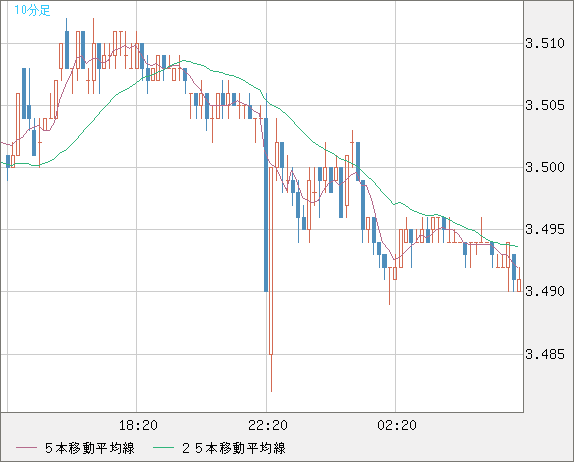Click the 3.510 price axis label

[545, 44]
